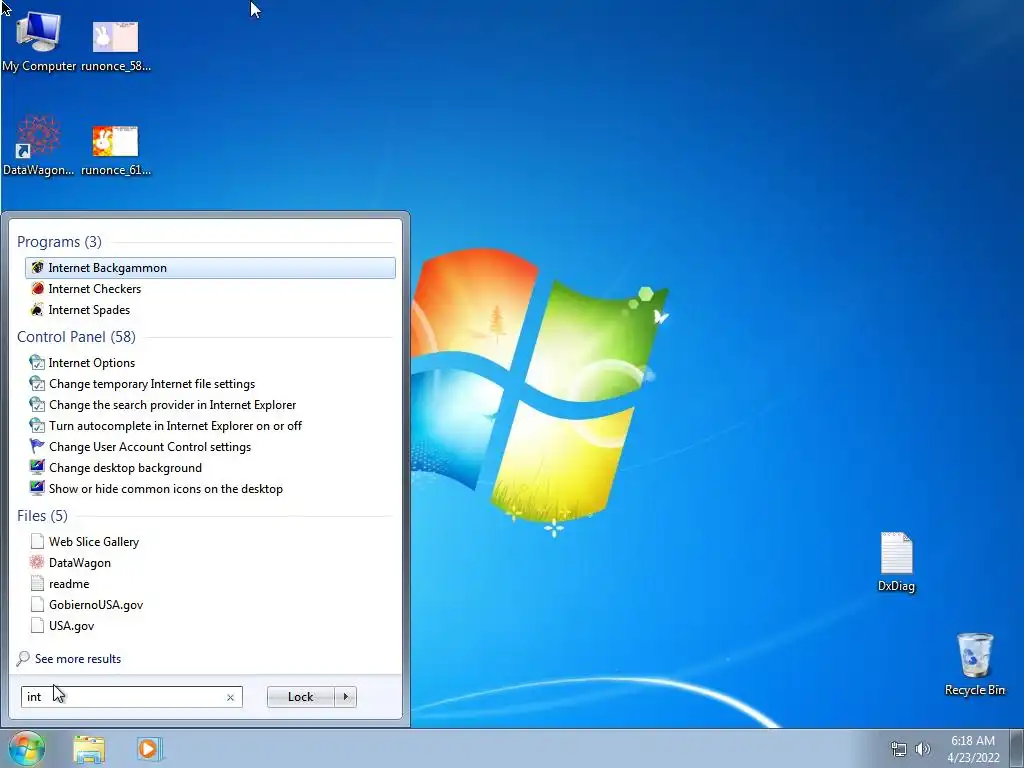Click the volume speaker tray icon
1024x768 pixels.
point(923,749)
